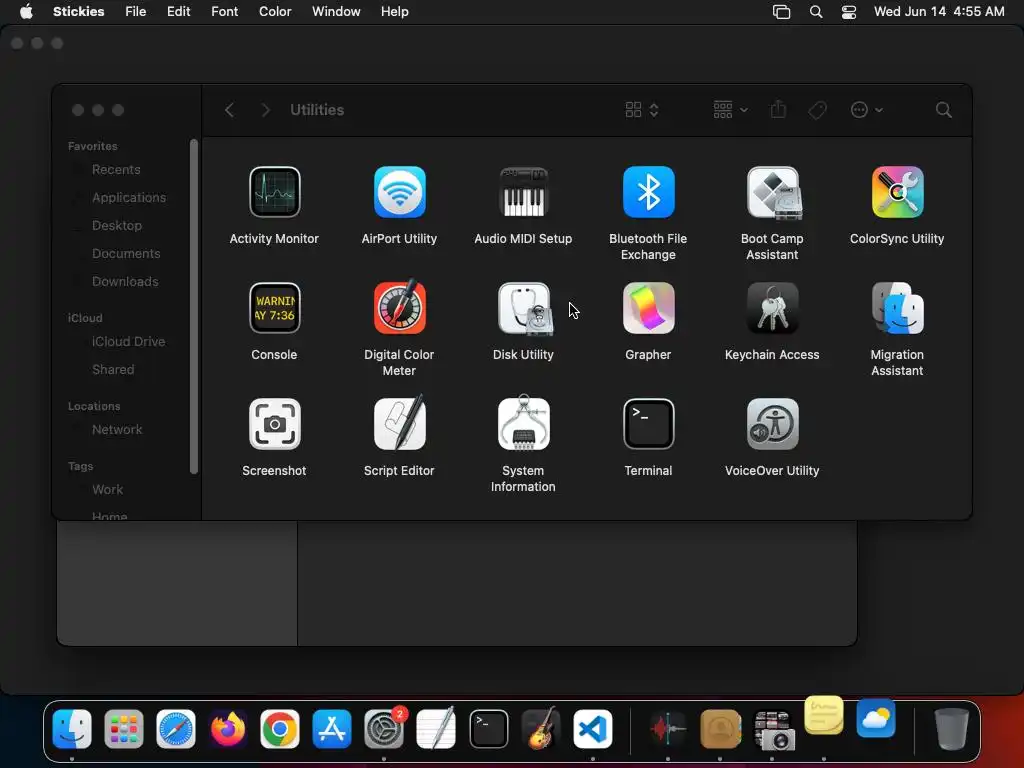
Task: Select ColorSync Utility icon
Action: click(897, 192)
